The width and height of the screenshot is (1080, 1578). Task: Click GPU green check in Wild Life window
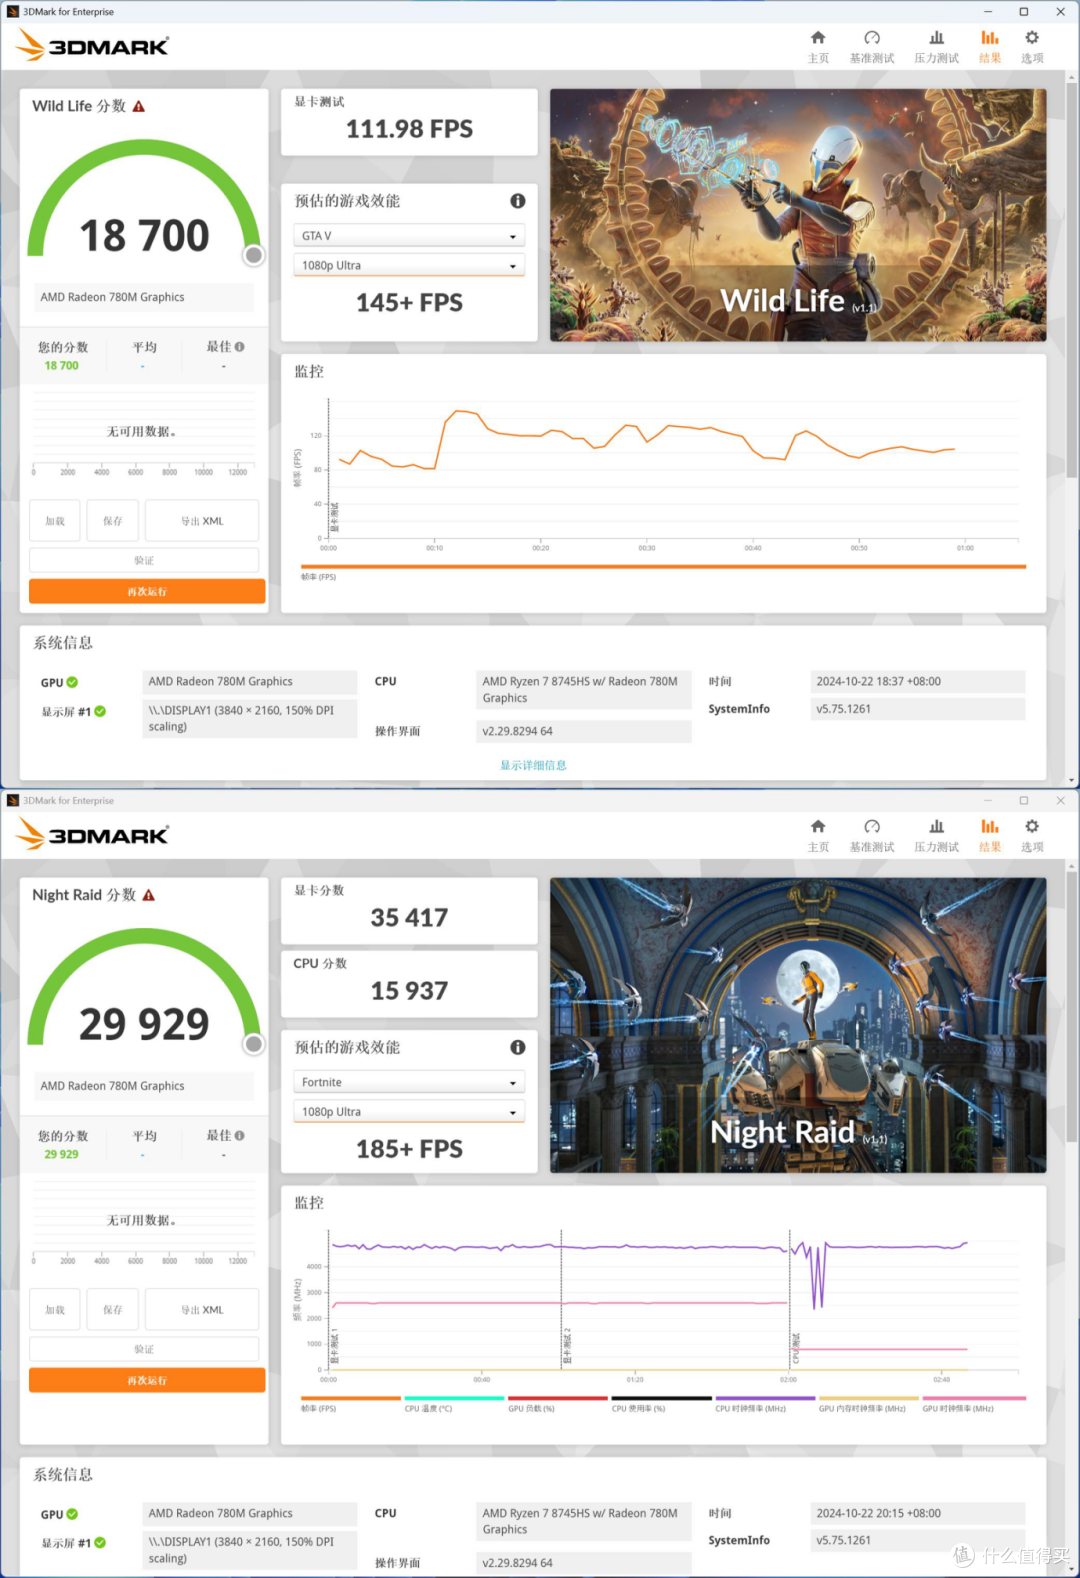tap(72, 682)
